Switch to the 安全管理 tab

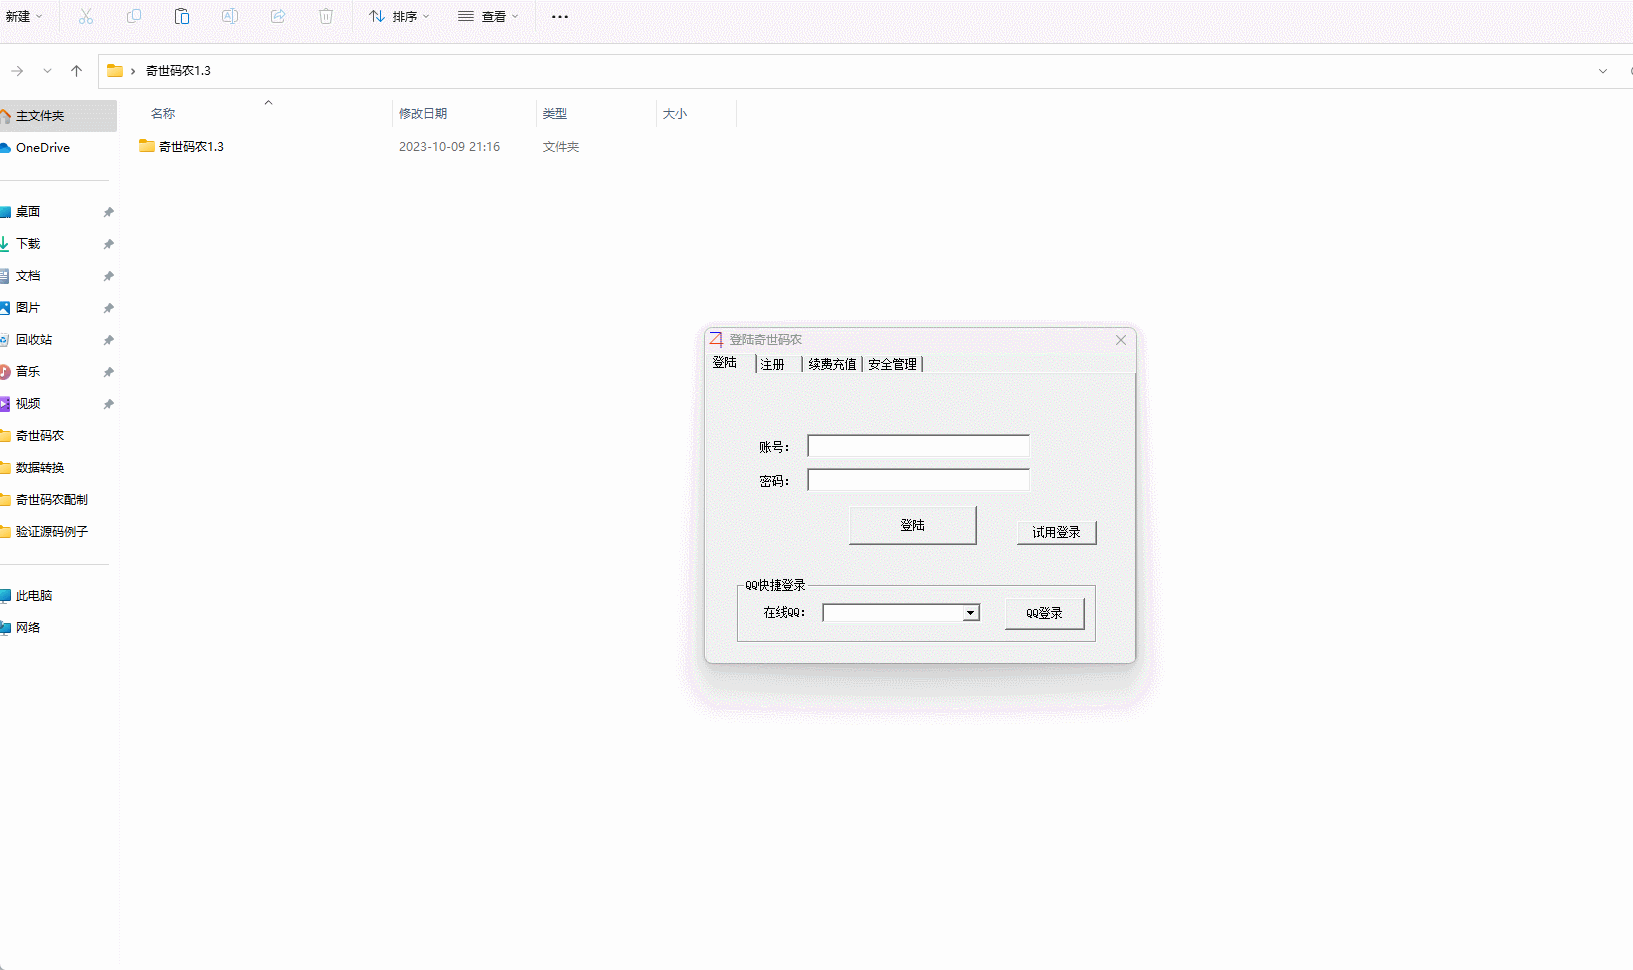click(x=892, y=364)
